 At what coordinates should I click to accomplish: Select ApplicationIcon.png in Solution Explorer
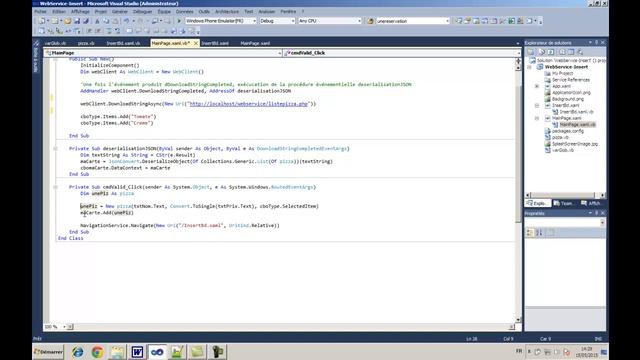[571, 93]
